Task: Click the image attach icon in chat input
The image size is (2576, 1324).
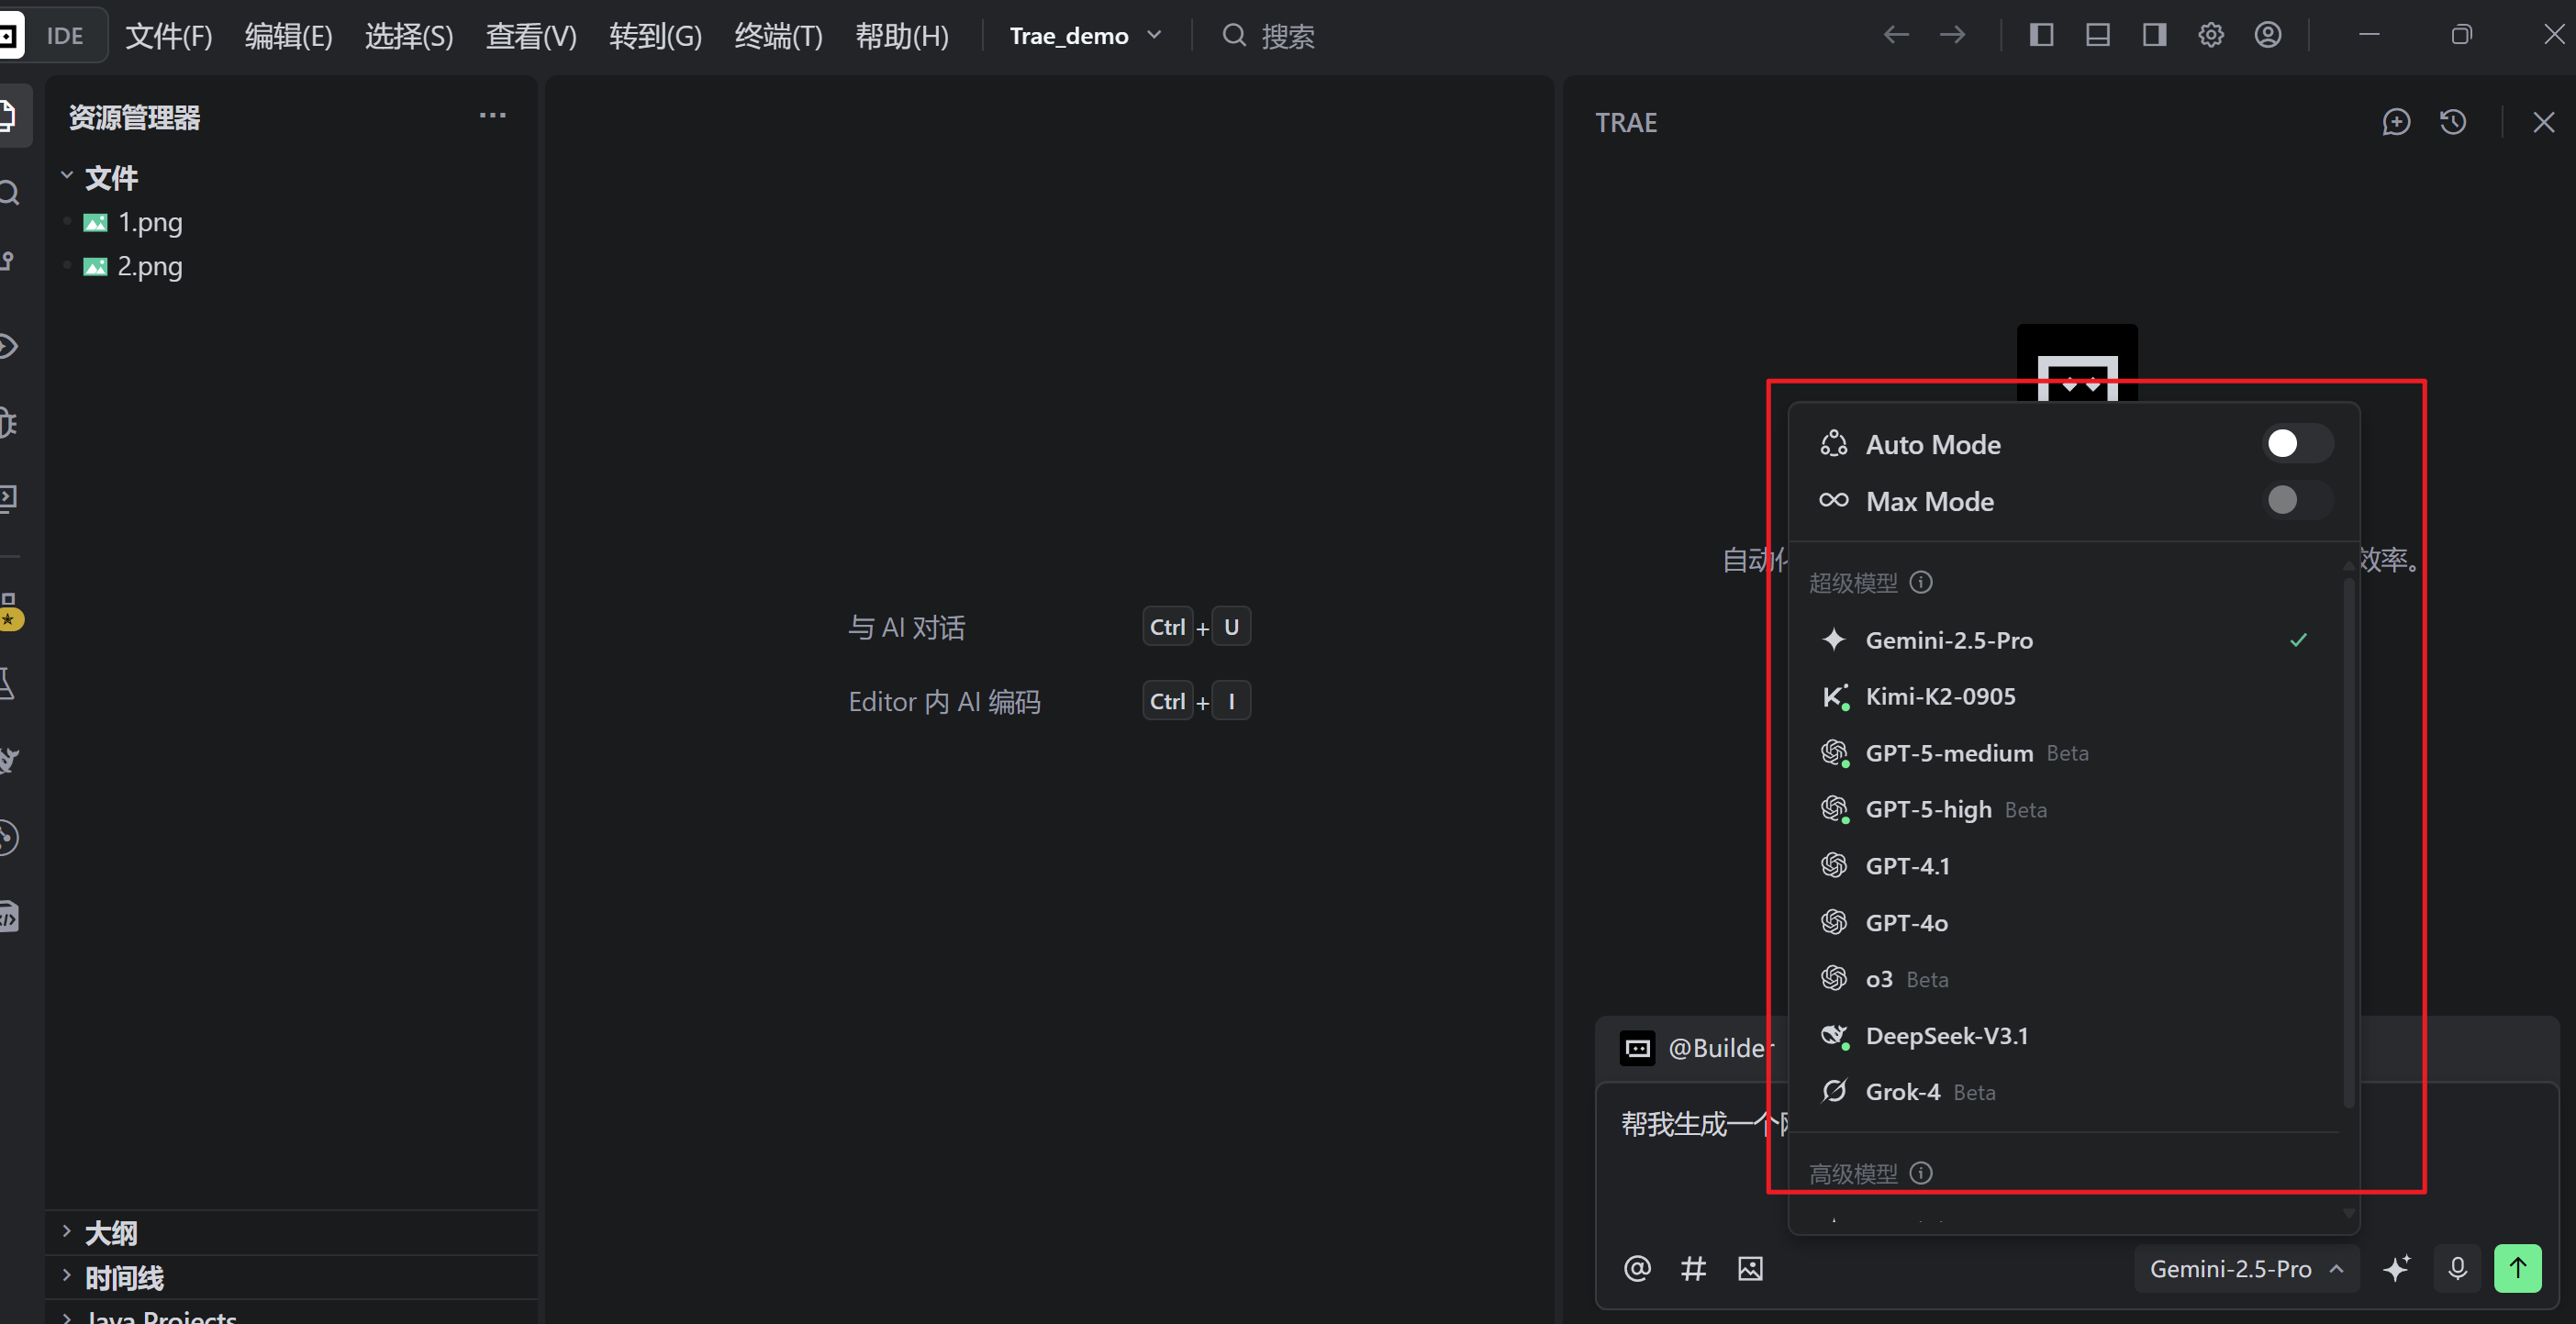Action: point(1750,1268)
